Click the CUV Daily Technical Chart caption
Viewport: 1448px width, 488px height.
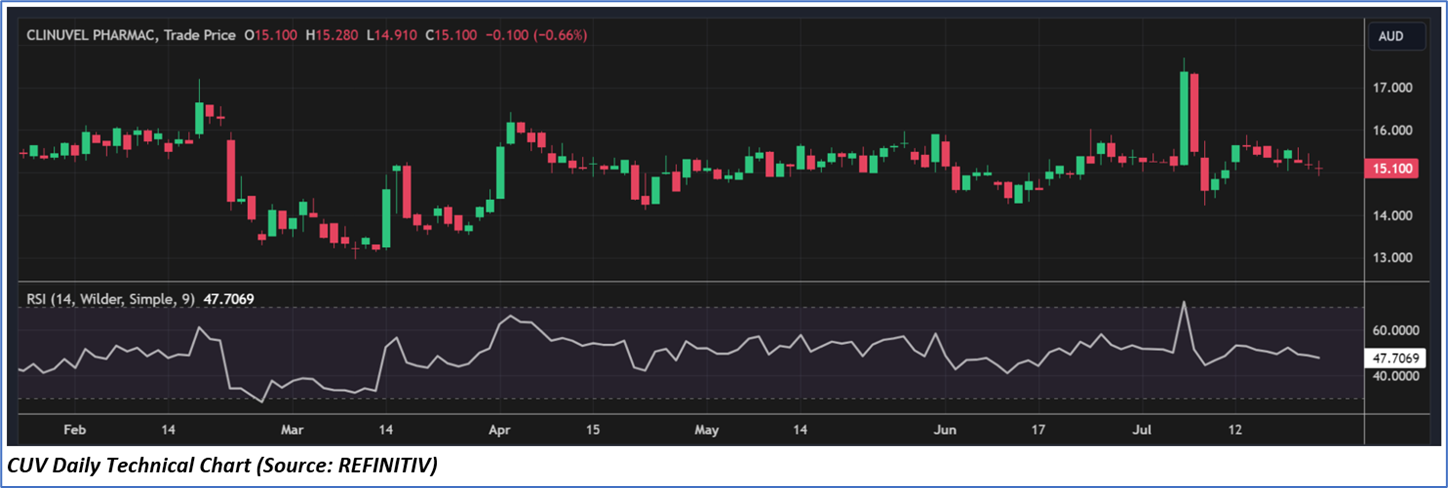click(223, 466)
